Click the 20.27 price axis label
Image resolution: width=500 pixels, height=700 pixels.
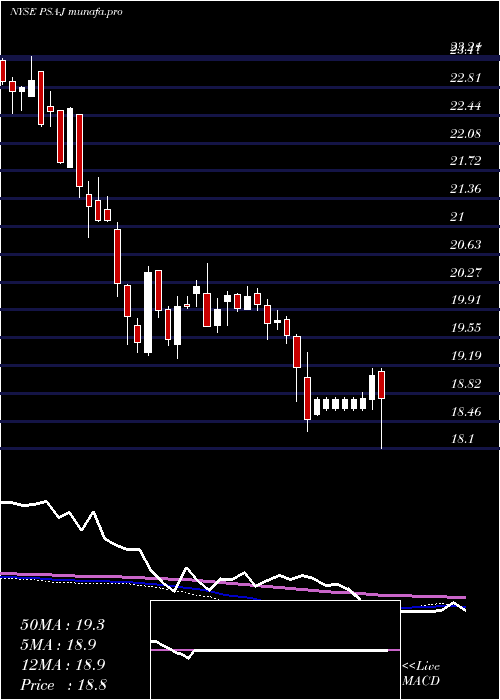pos(466,272)
